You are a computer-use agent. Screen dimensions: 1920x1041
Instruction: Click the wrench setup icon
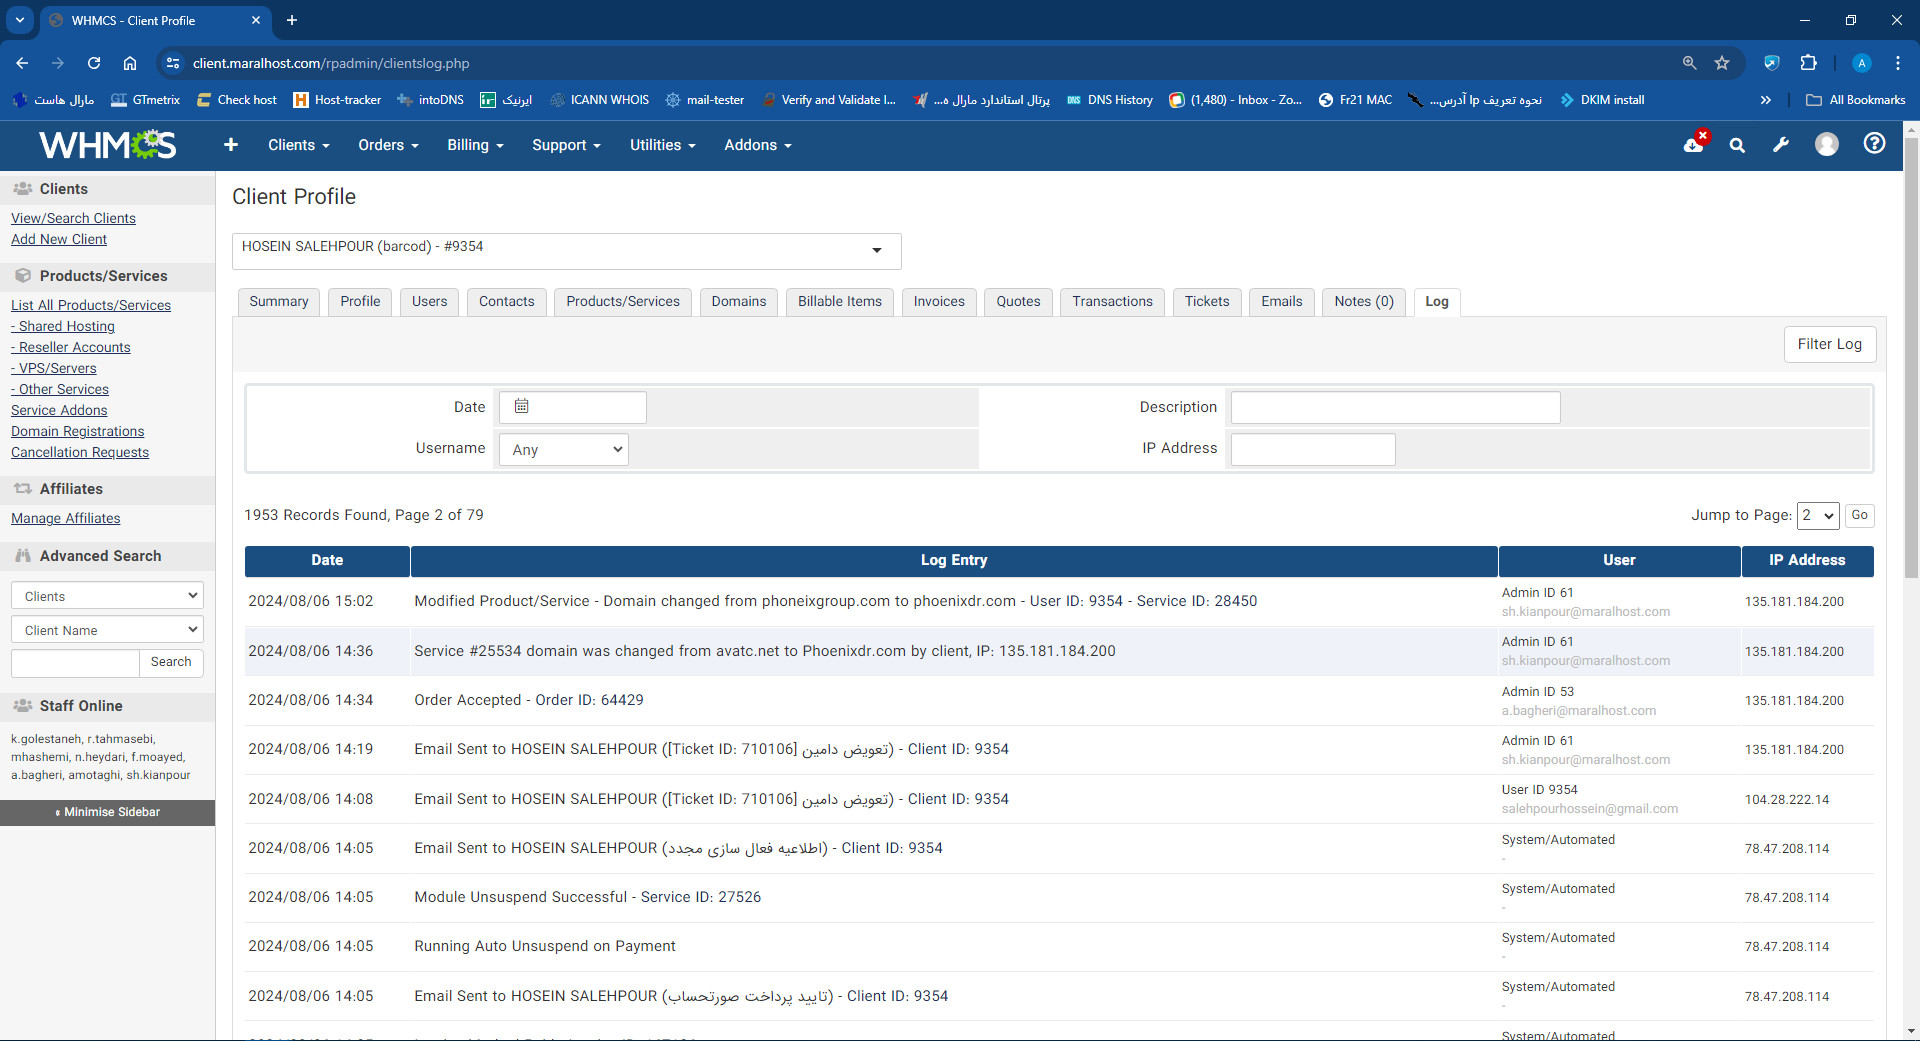tap(1781, 145)
